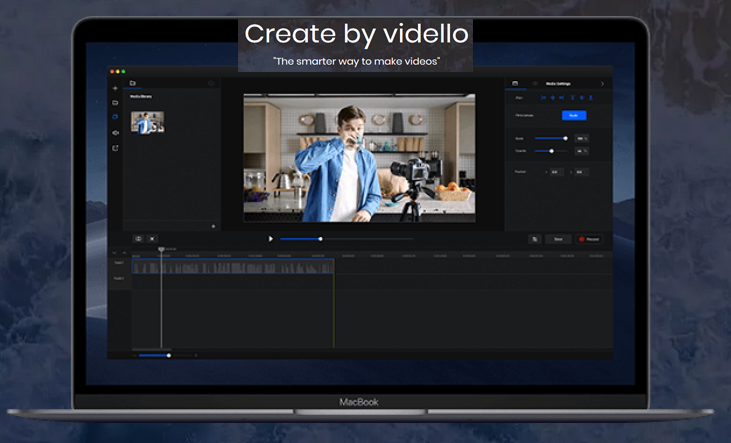Screen dimensions: 731x443
Task: Align the media to horizontal center
Action: pos(552,98)
